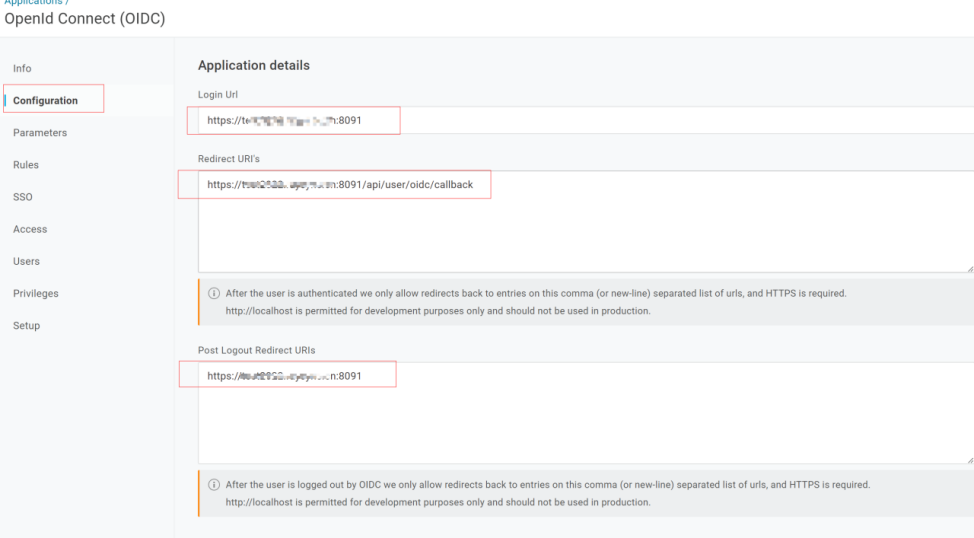Open the Rules section
This screenshot has height=538, width=974.
26,165
